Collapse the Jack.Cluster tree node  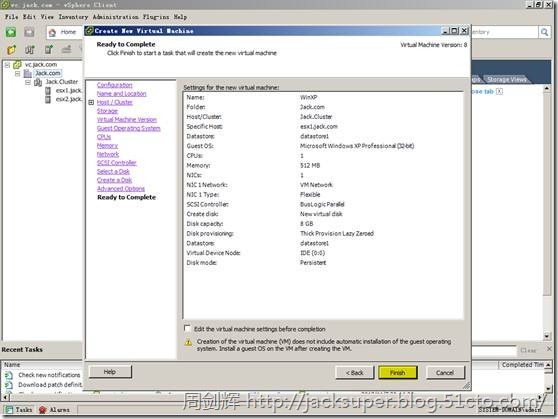click(x=28, y=82)
